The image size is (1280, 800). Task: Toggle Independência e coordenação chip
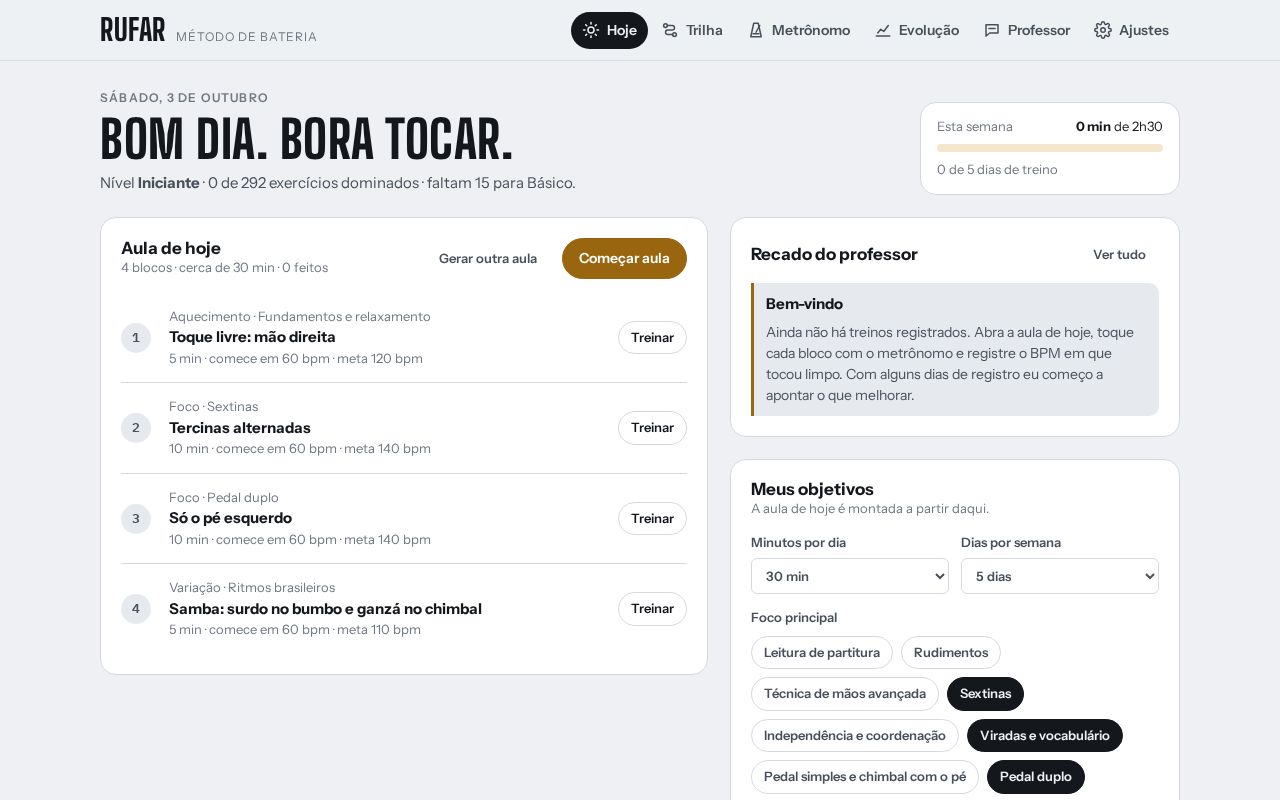coord(855,736)
